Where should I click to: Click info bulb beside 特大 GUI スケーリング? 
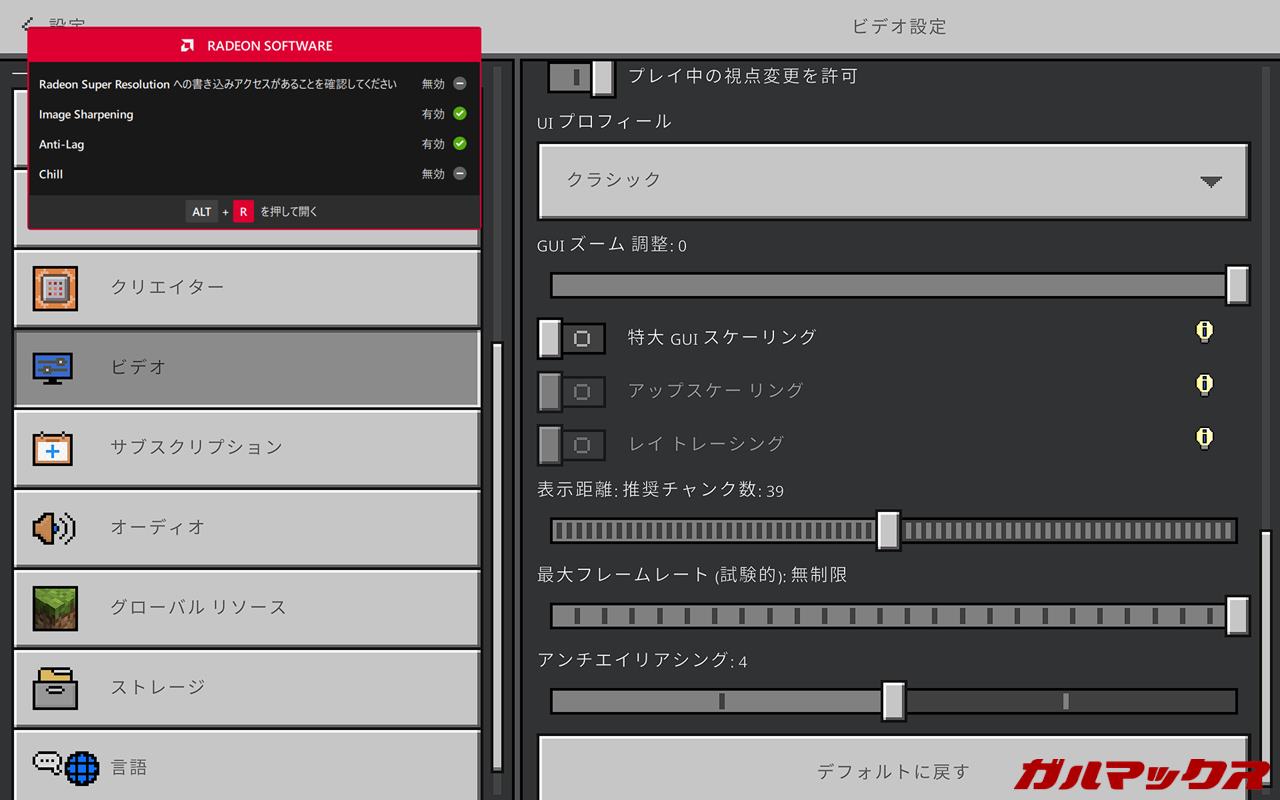(1205, 332)
